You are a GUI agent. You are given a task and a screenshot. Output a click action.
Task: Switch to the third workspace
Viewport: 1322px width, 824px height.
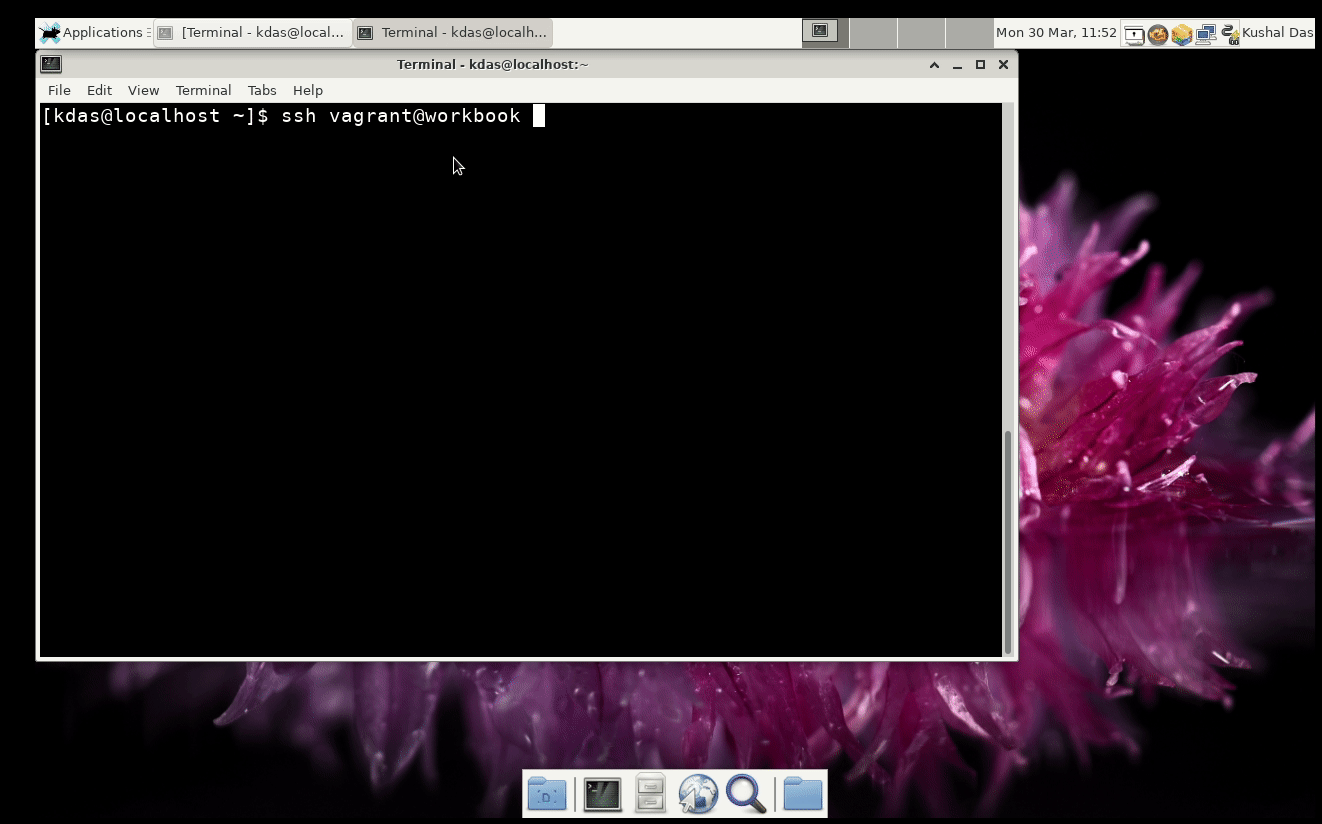[921, 33]
